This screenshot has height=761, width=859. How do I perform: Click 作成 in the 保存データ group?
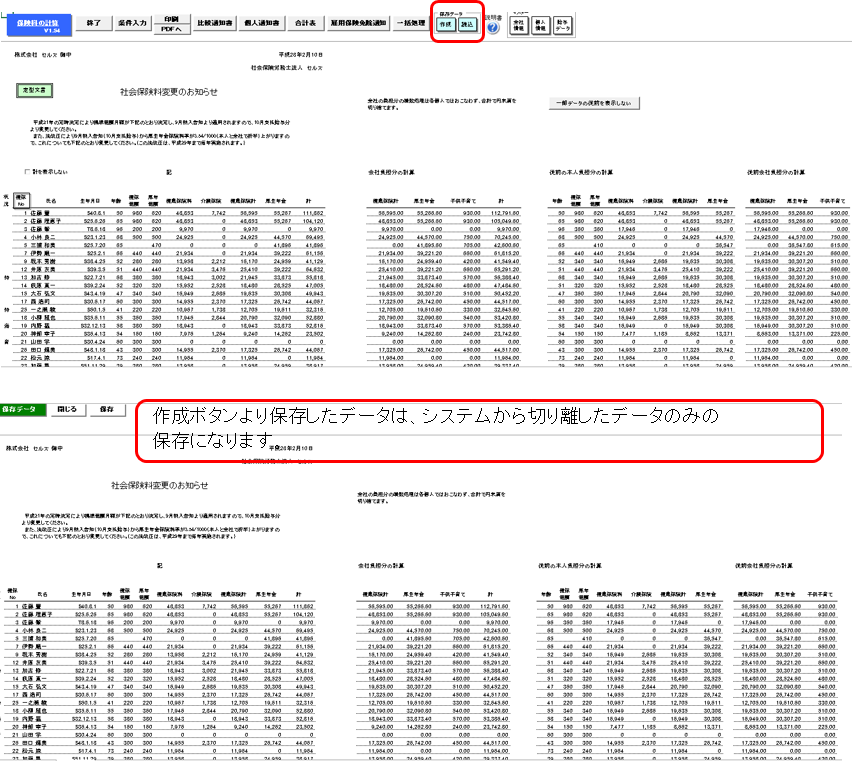(x=446, y=25)
